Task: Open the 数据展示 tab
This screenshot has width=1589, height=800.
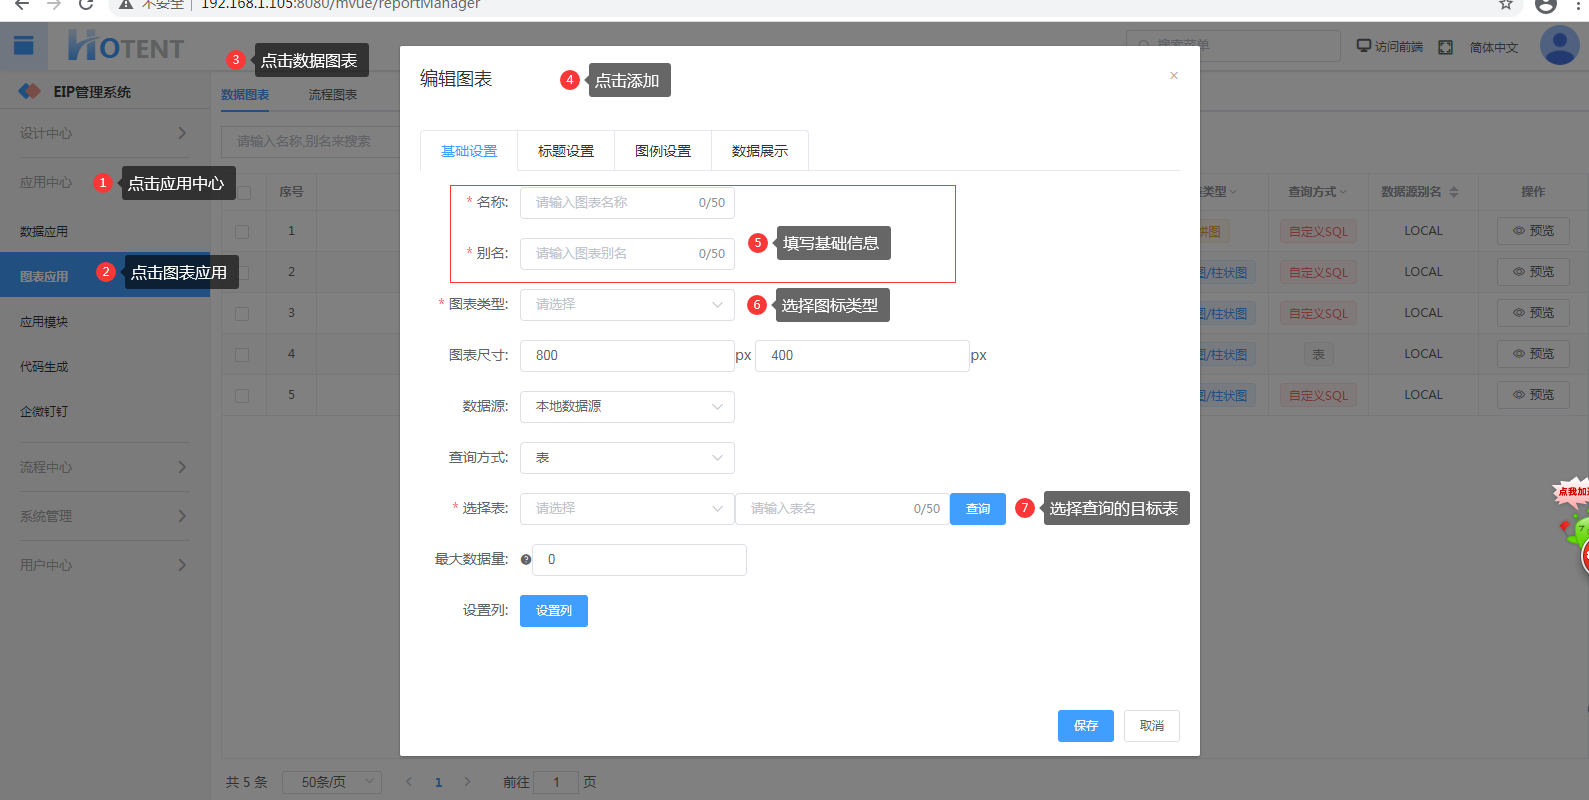Action: pyautogui.click(x=759, y=151)
